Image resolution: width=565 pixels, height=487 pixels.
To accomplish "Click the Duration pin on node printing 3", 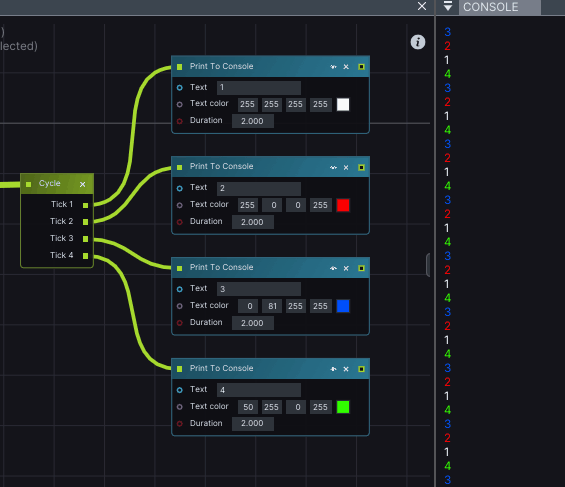I will pos(179,323).
